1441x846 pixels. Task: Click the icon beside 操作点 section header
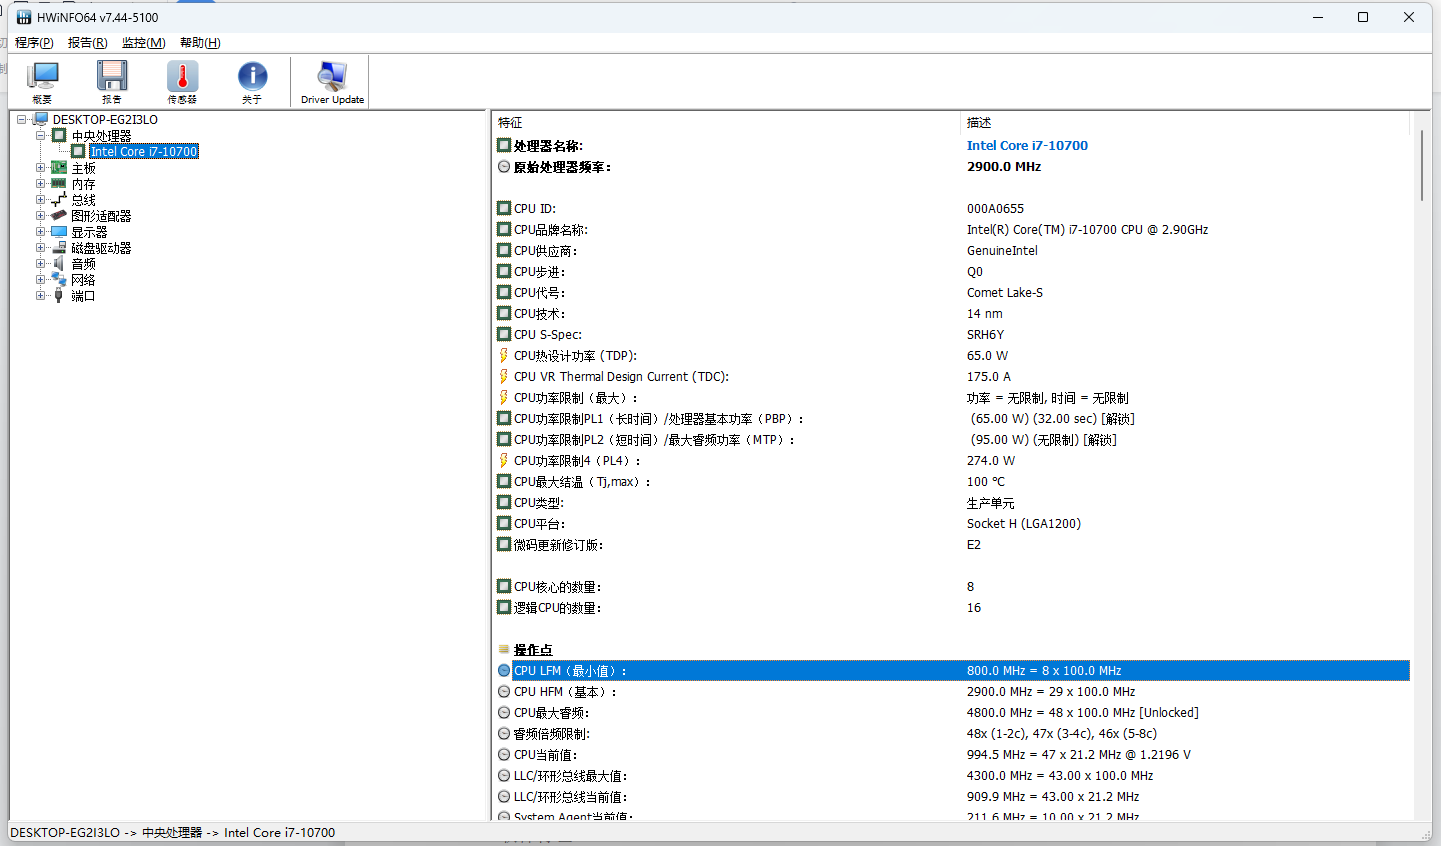click(x=504, y=650)
